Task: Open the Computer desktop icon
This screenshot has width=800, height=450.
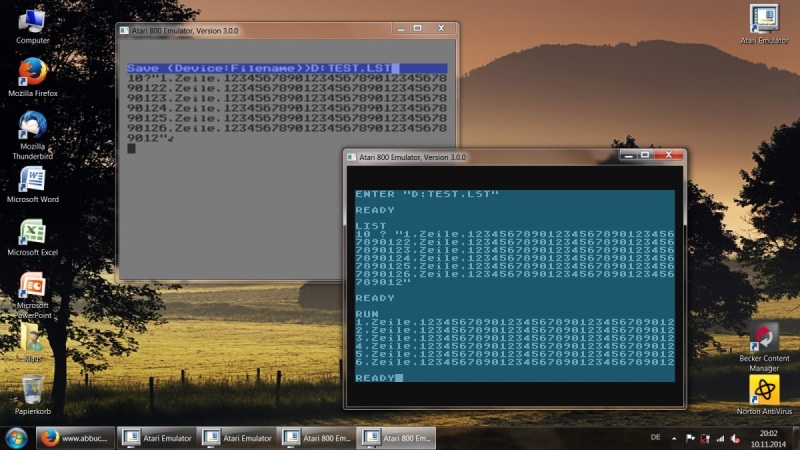Action: point(33,27)
